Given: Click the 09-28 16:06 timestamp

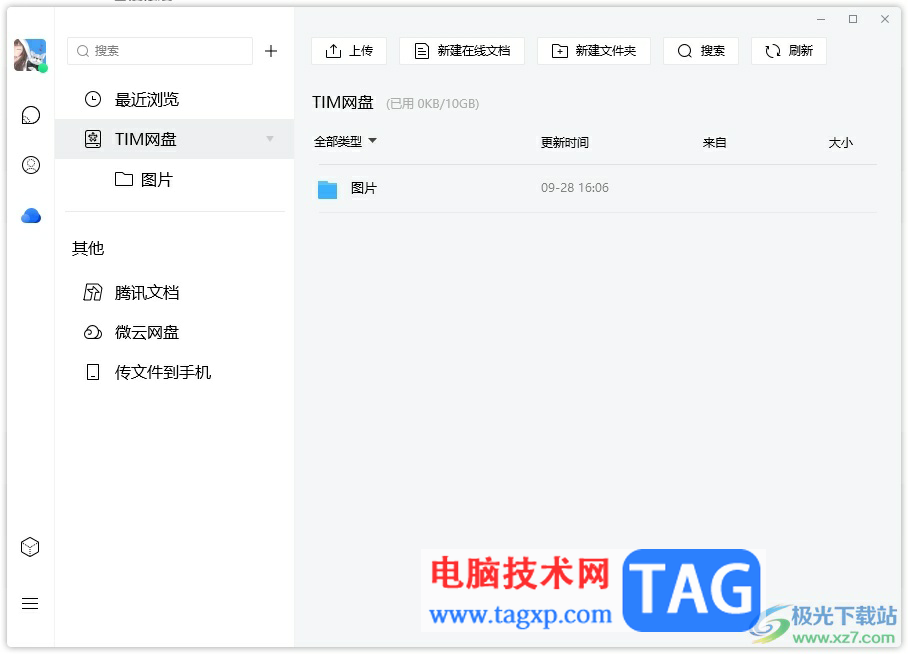Looking at the screenshot, I should pos(574,188).
